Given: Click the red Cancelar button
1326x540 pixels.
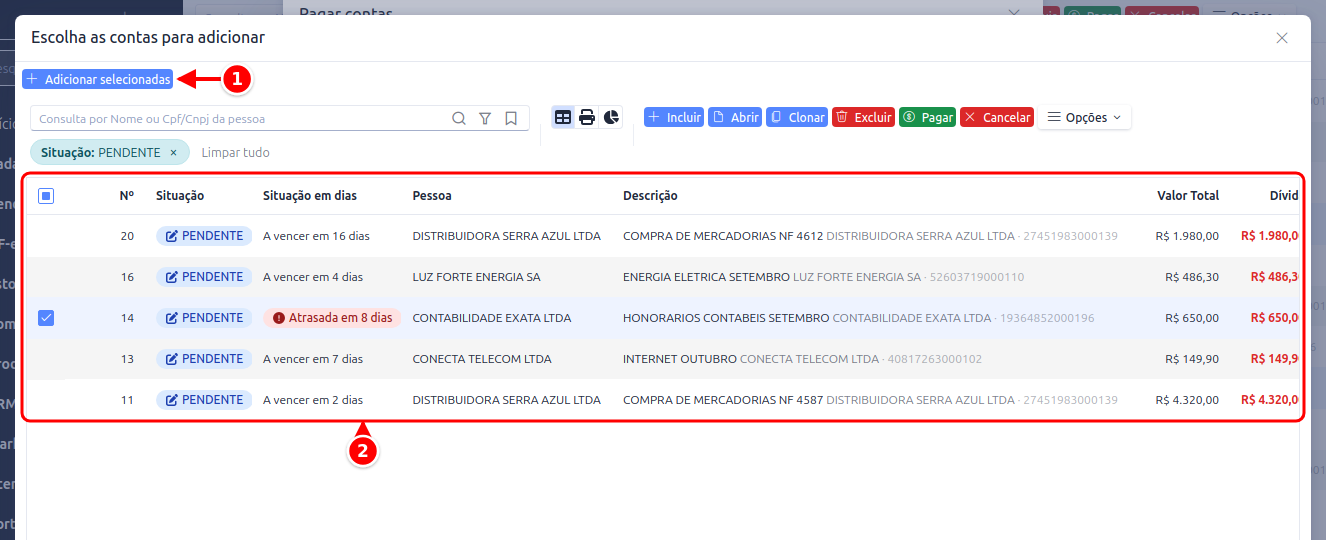Looking at the screenshot, I should pyautogui.click(x=997, y=117).
